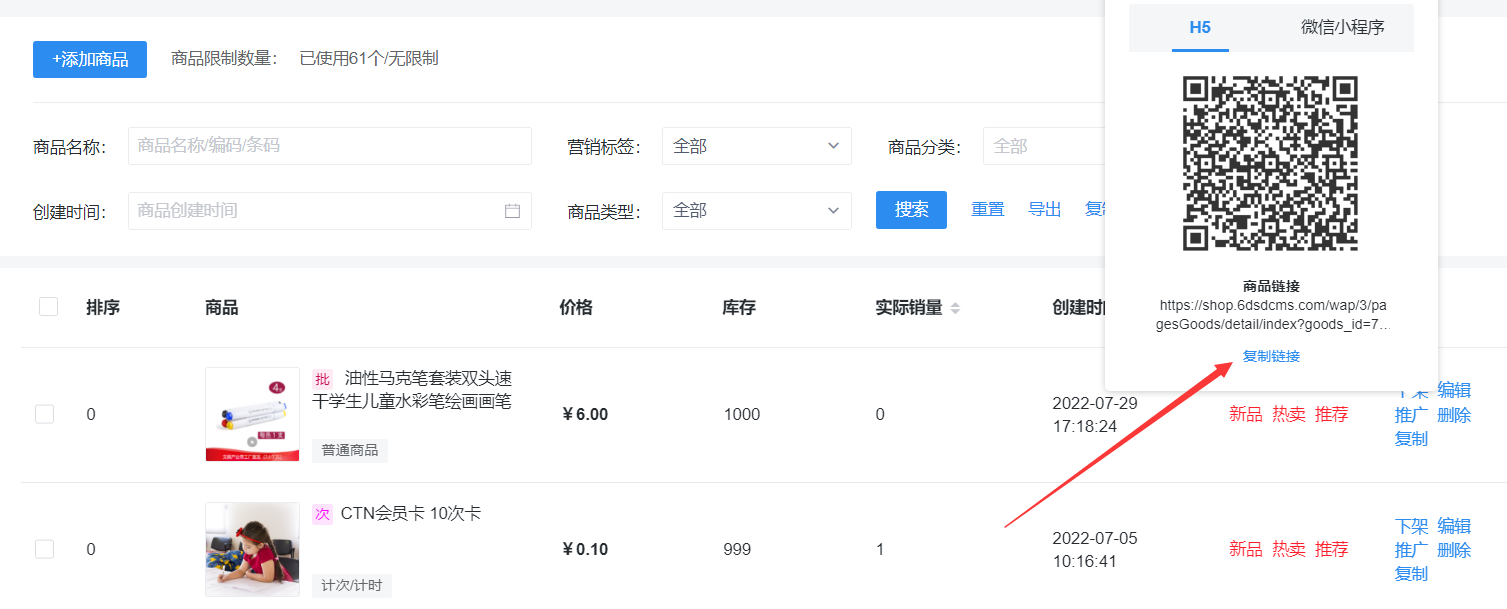Click the CTN会员卡 10次卡 product name
Screen dimensions: 1507x609
pos(411,514)
